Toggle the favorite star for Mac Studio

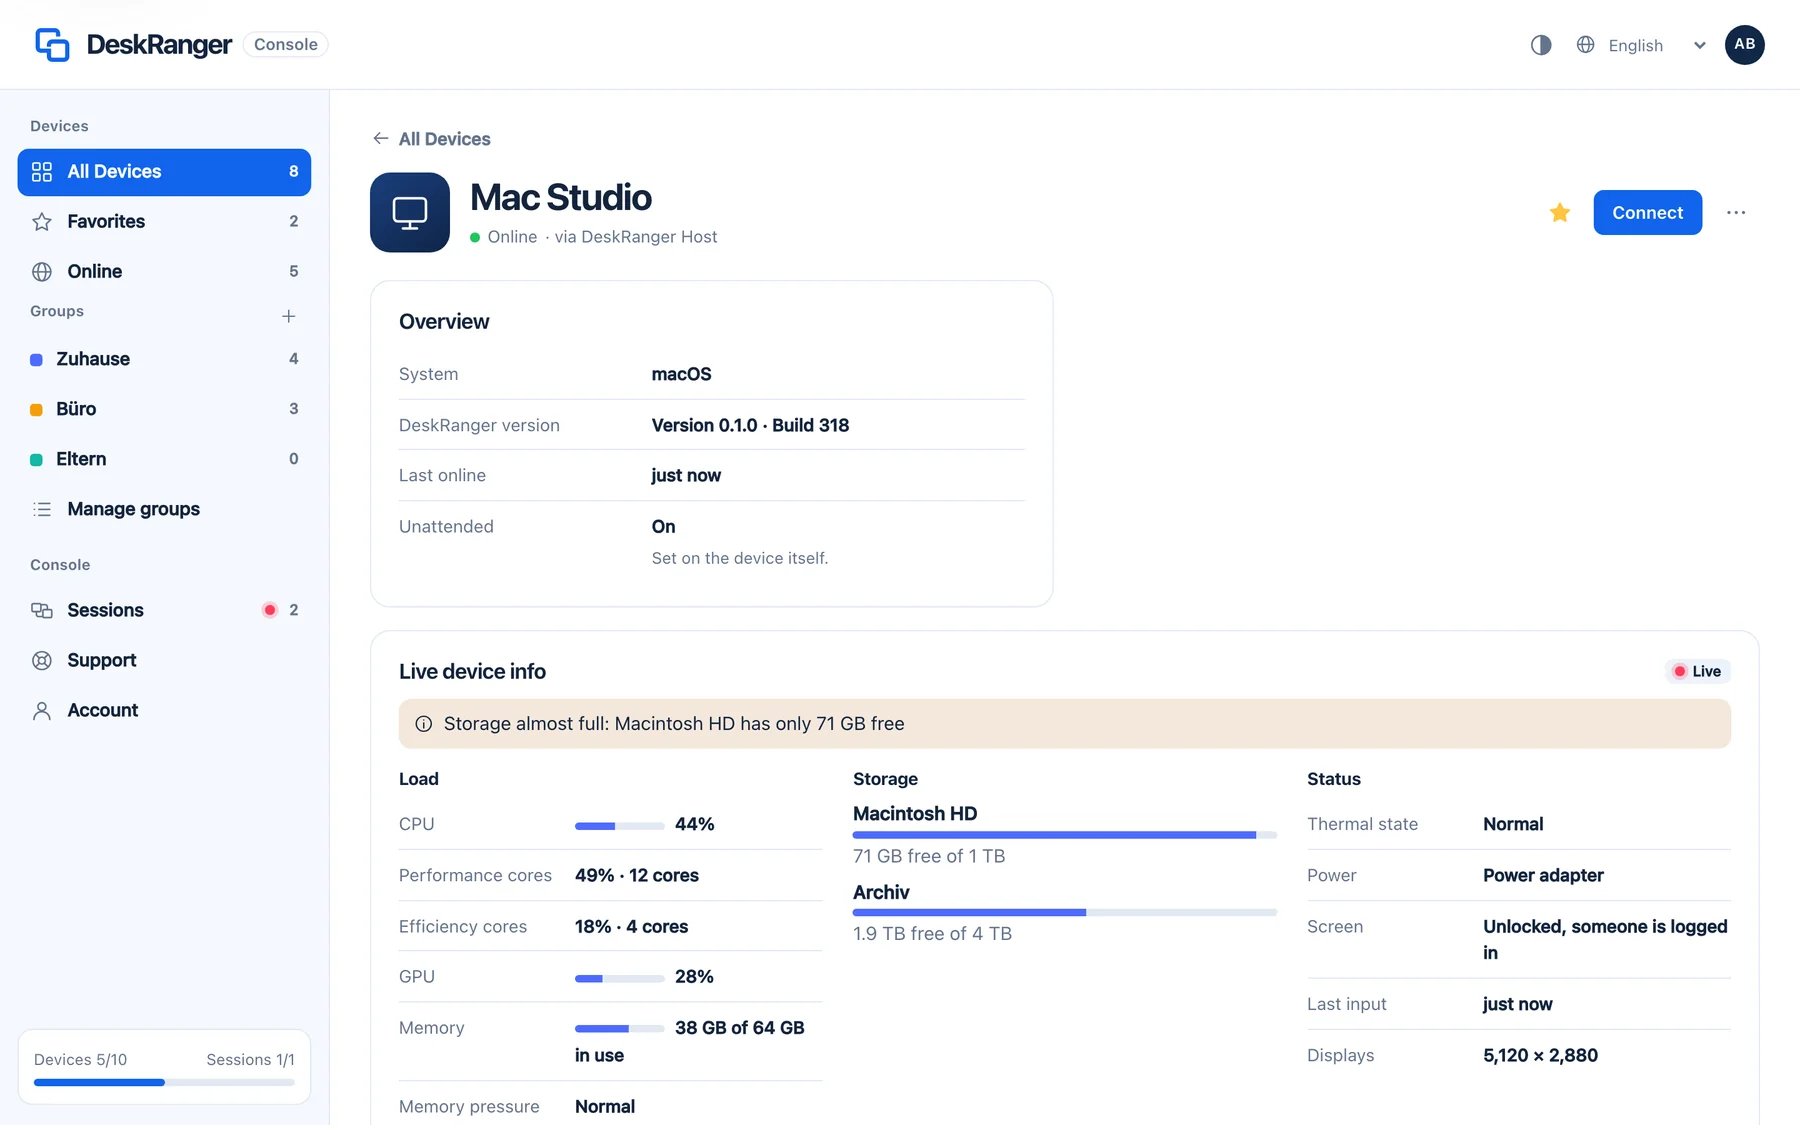[1559, 212]
